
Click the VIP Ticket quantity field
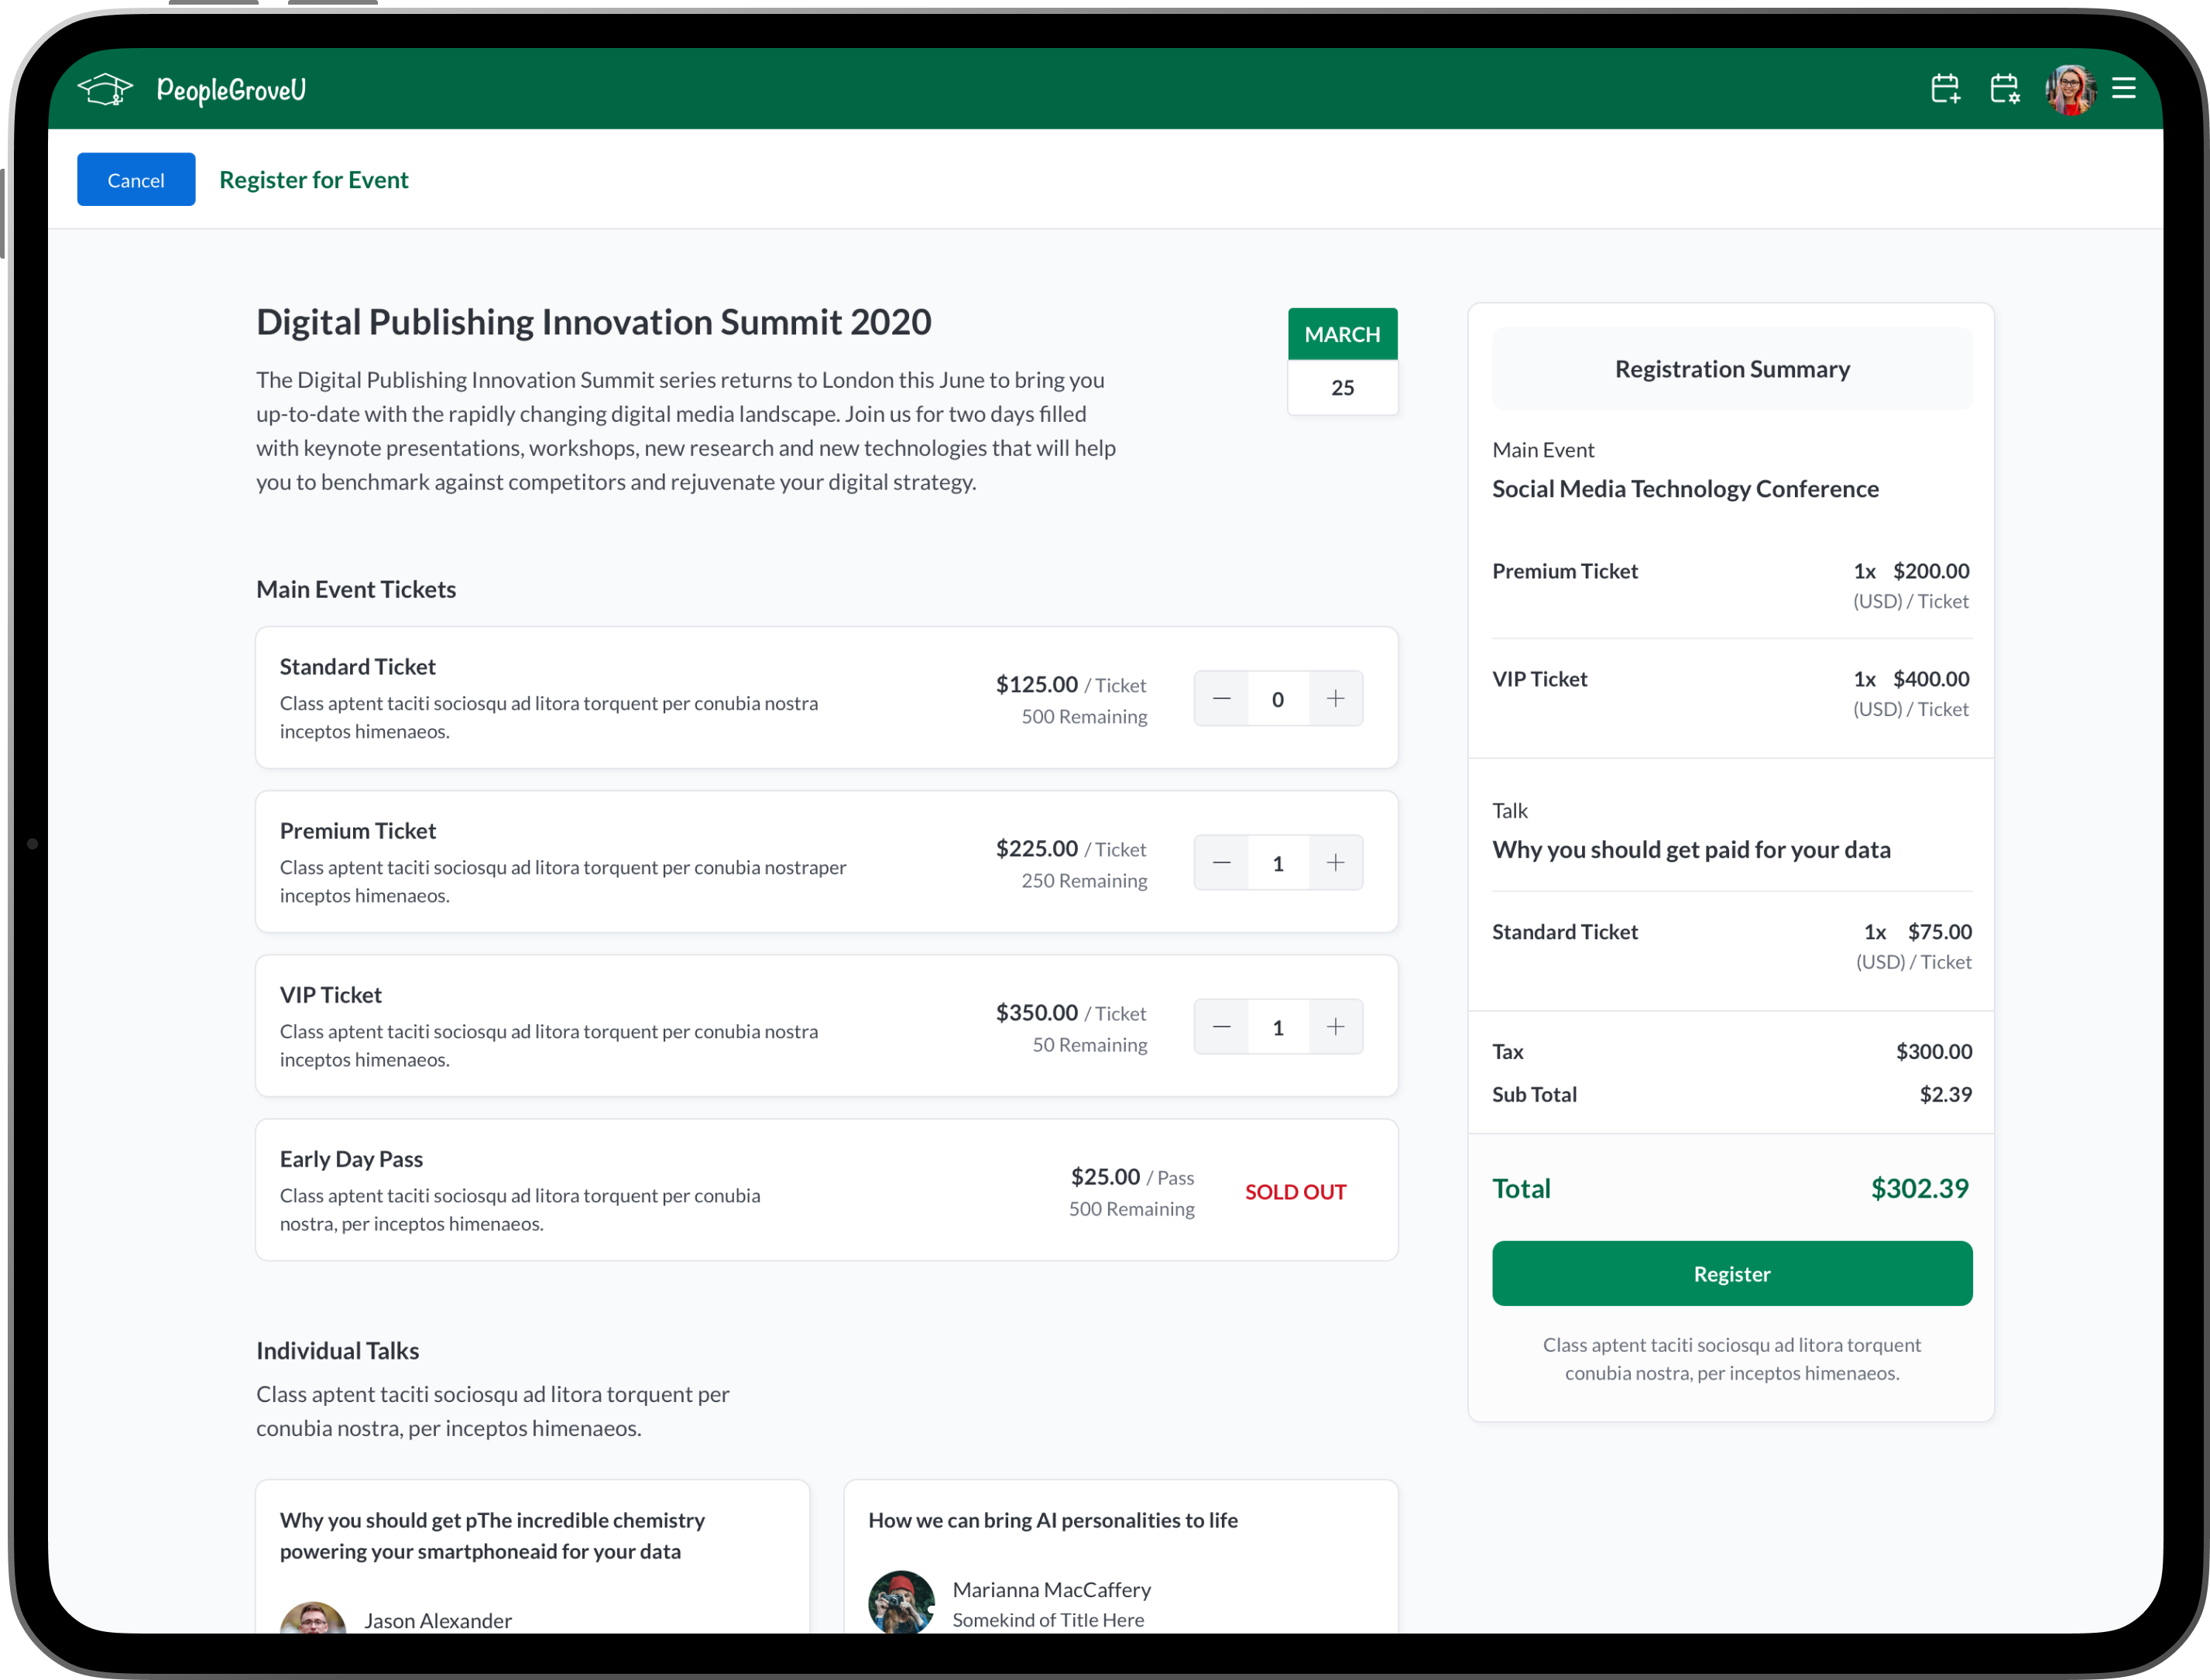click(1278, 1027)
